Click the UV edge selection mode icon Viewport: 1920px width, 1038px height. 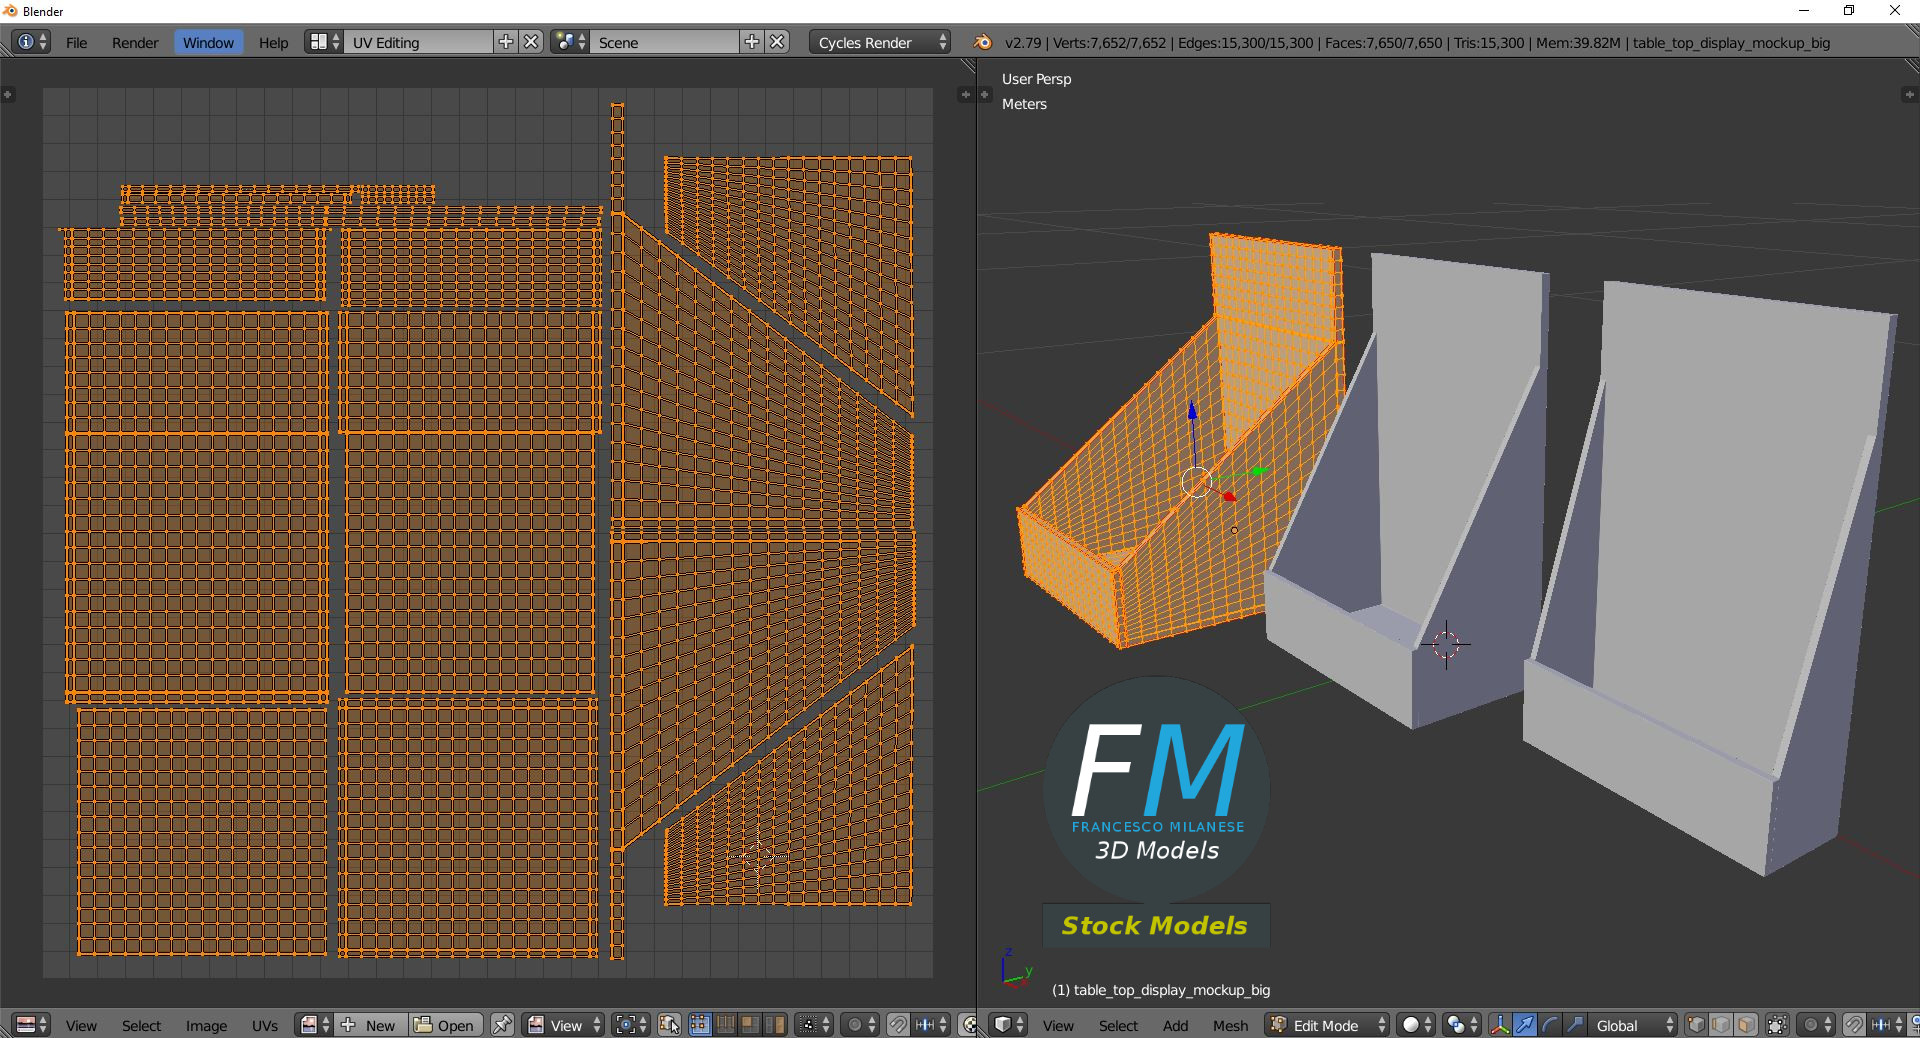[725, 1025]
